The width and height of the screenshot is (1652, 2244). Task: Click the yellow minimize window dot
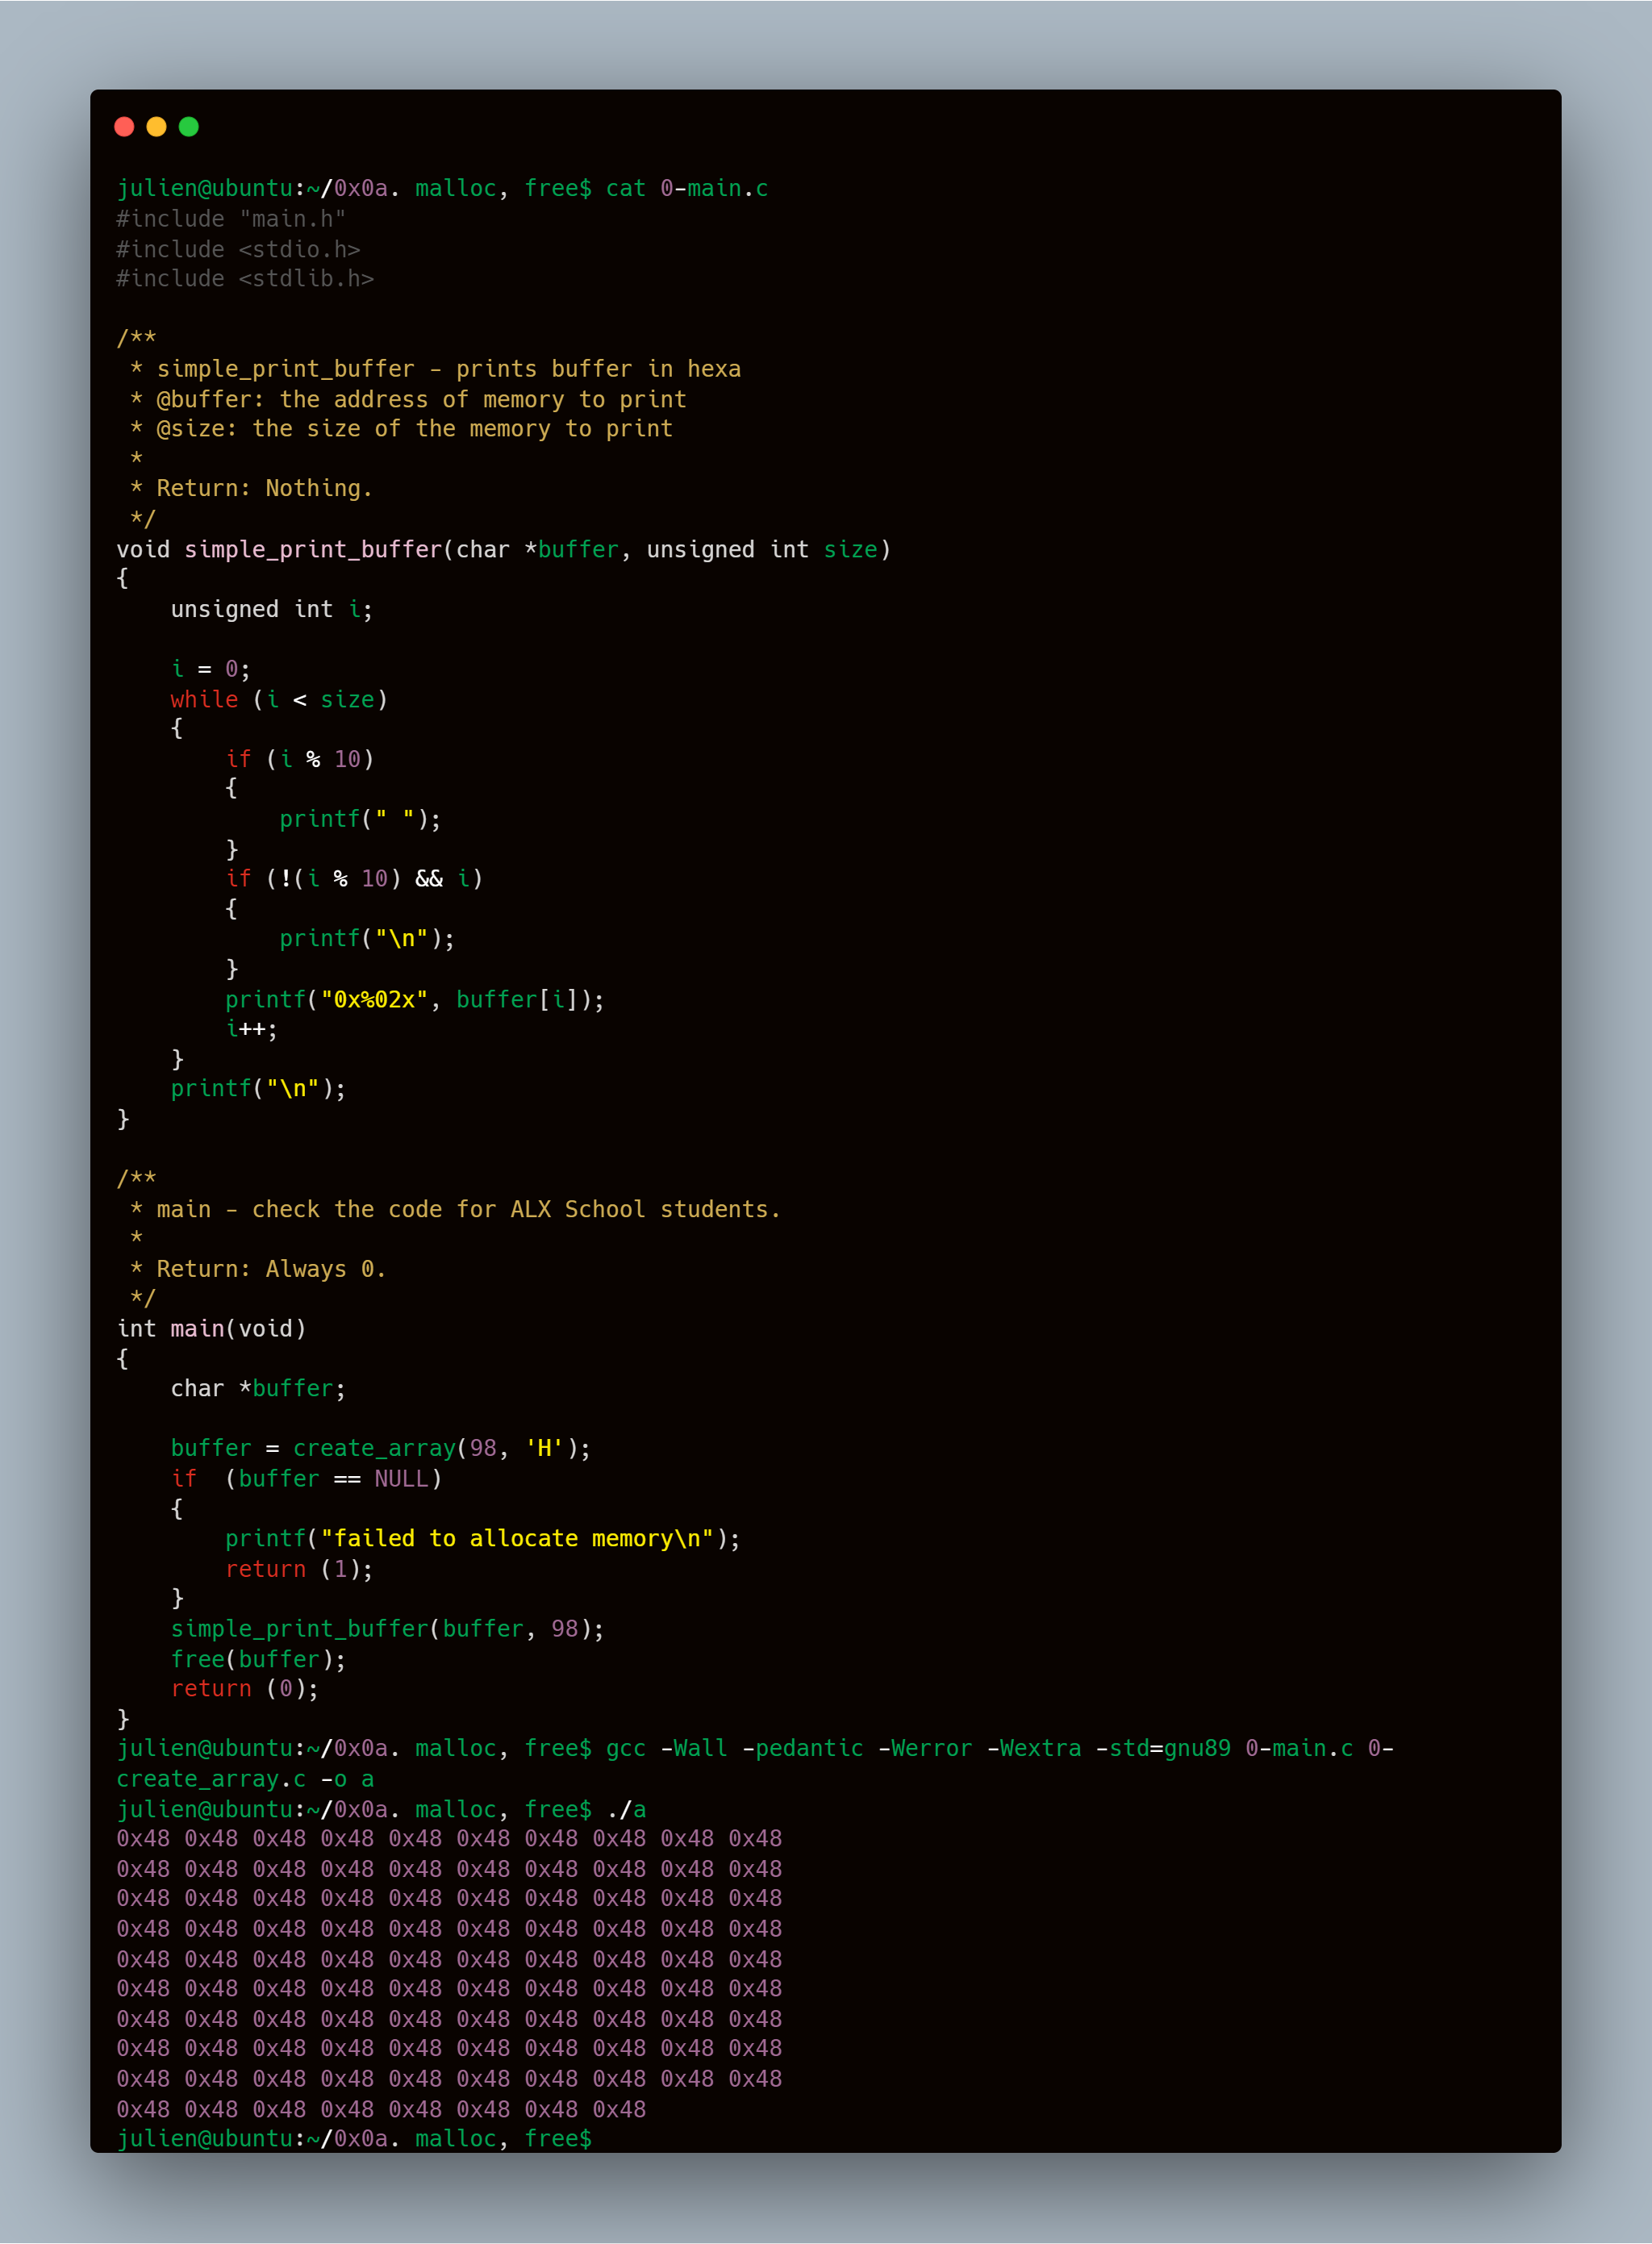tap(156, 127)
